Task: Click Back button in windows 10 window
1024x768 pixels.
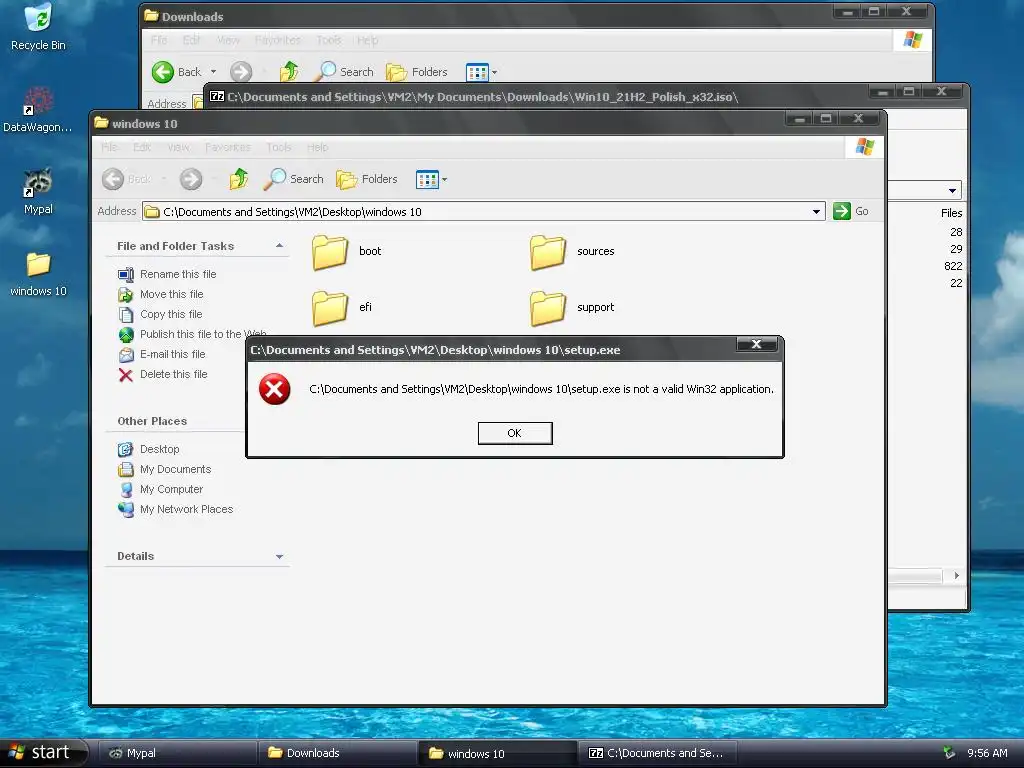Action: pos(127,179)
